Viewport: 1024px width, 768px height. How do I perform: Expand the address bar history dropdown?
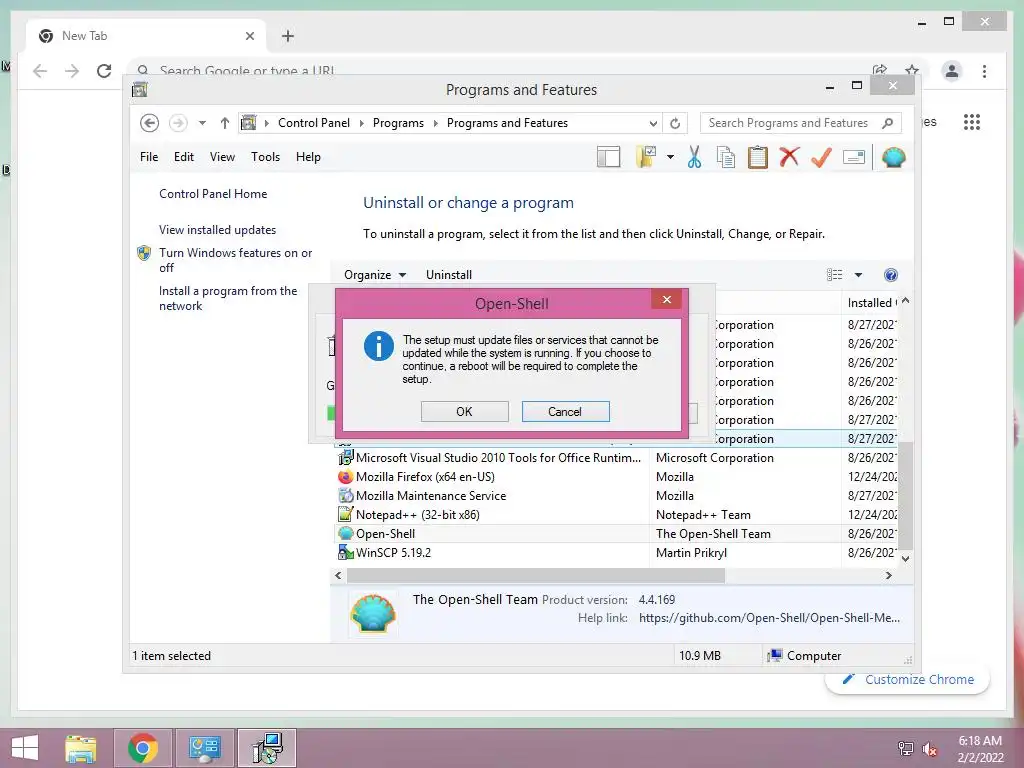click(652, 123)
